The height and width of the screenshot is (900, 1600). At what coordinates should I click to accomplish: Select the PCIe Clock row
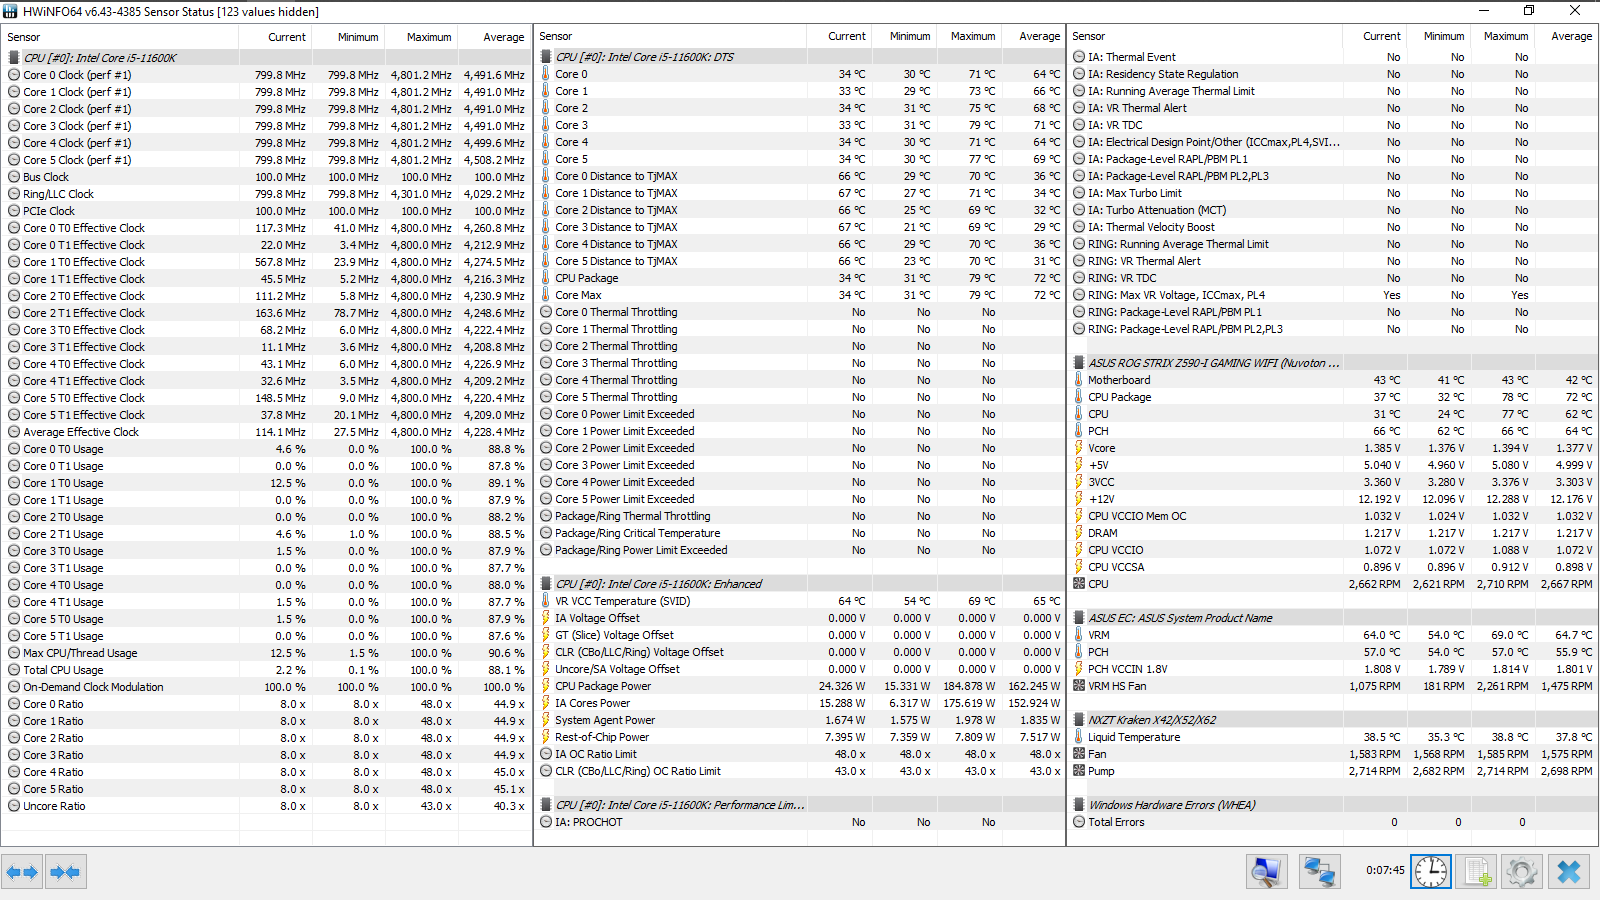pos(266,211)
